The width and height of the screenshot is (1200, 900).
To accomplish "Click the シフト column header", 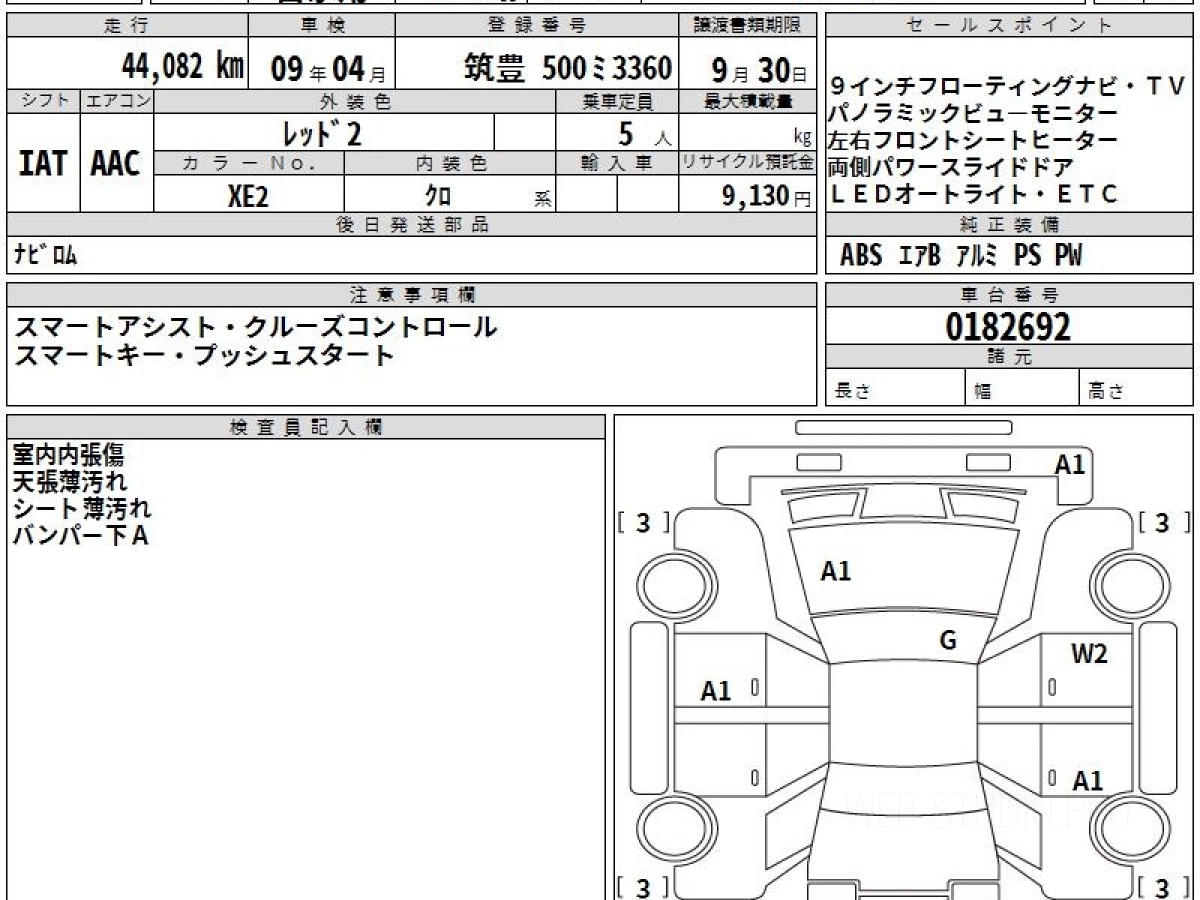I will pyautogui.click(x=43, y=101).
